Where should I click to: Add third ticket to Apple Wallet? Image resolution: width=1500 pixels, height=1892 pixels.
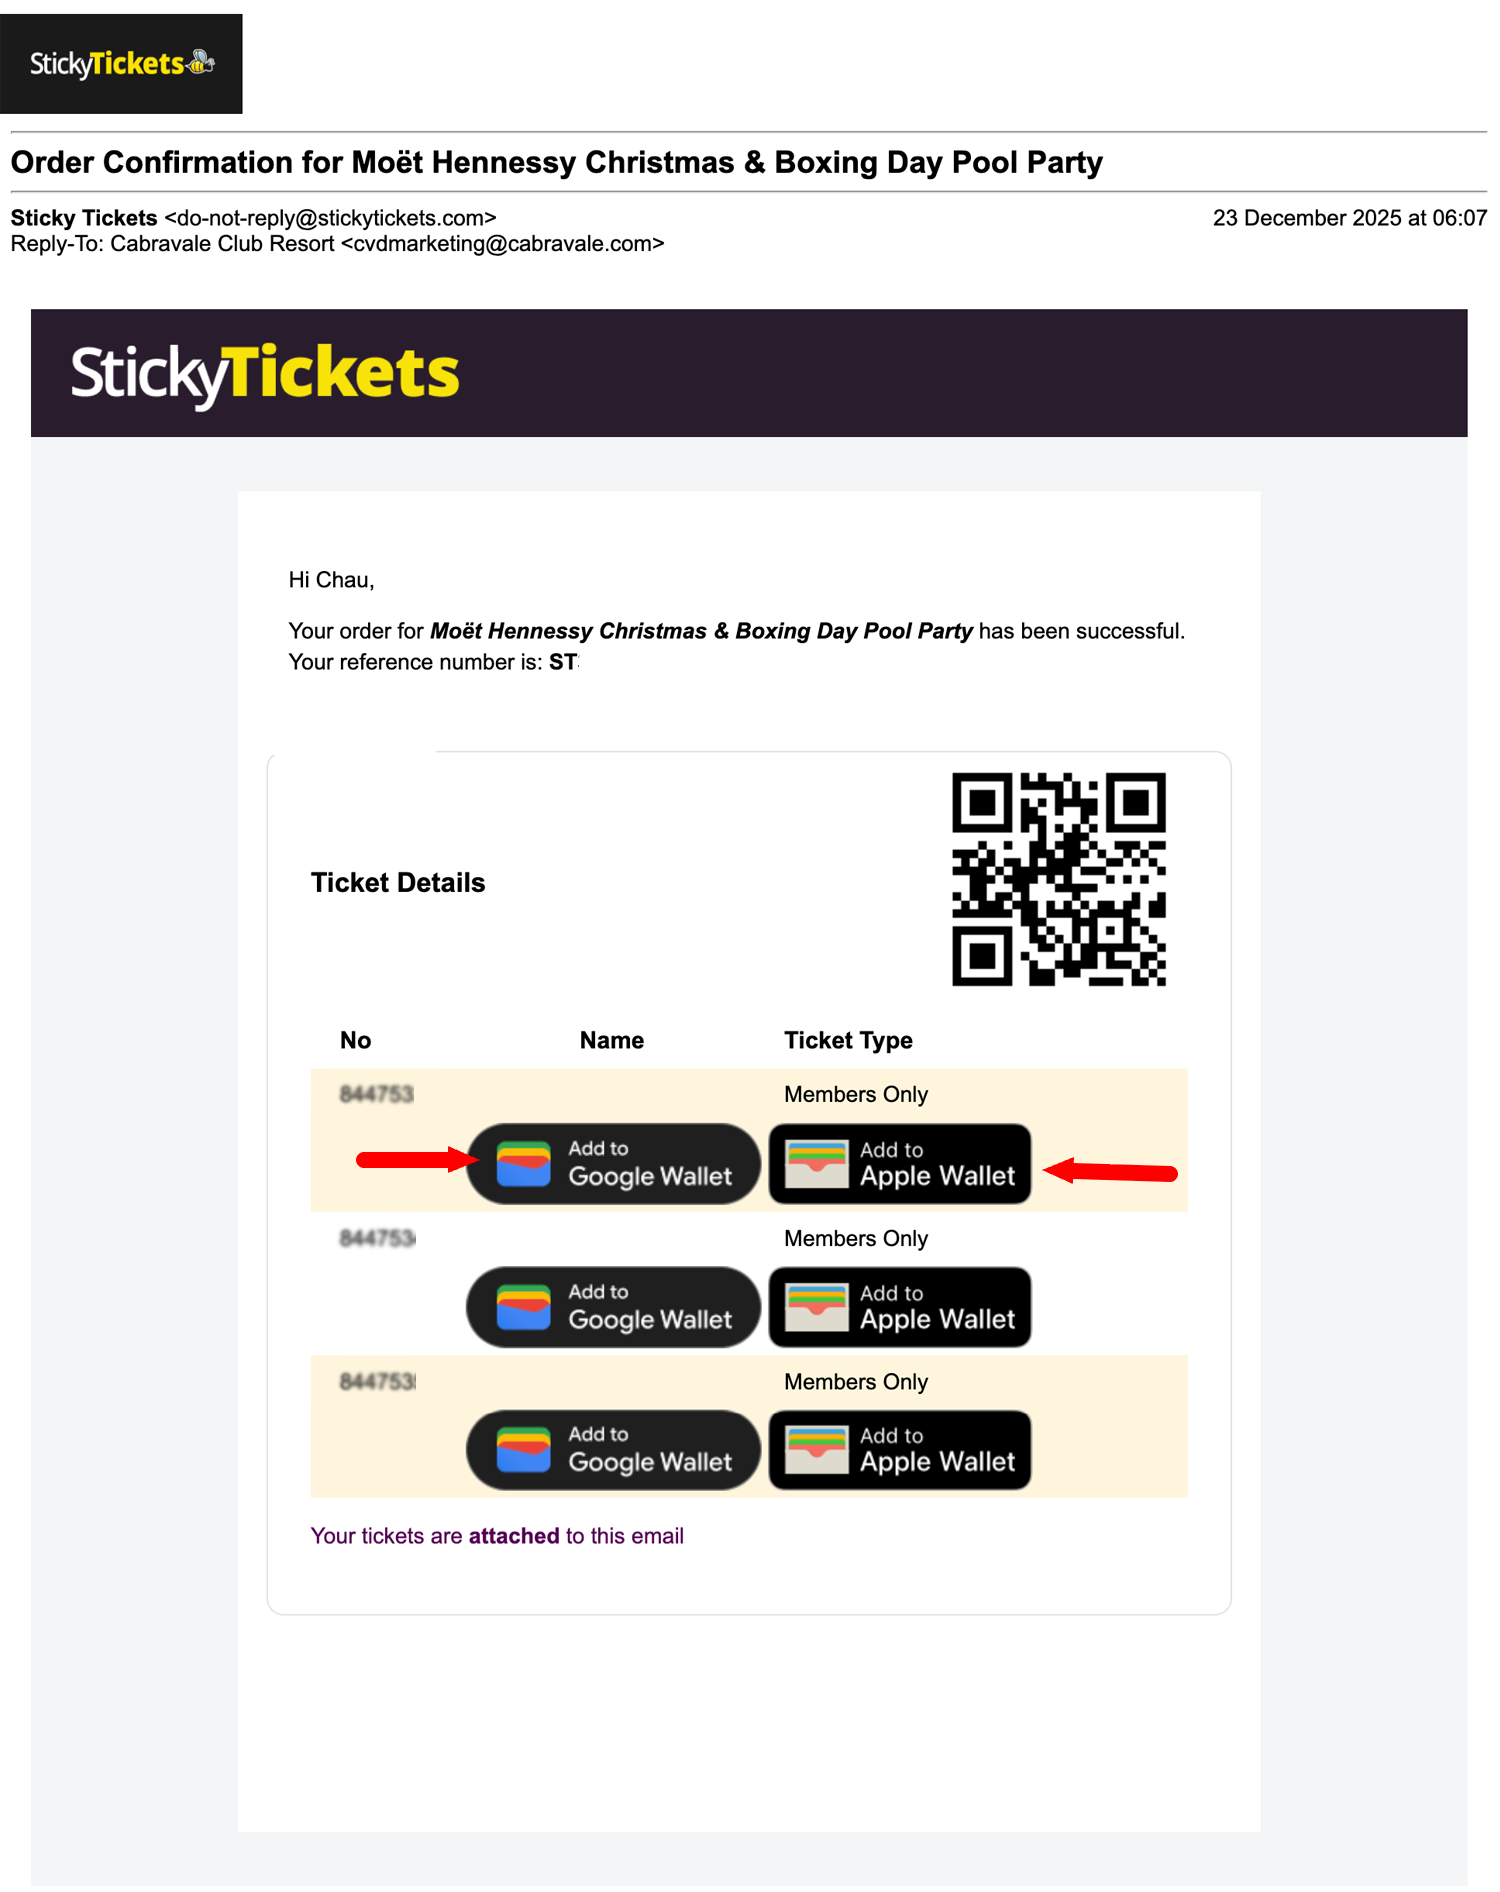[x=899, y=1450]
